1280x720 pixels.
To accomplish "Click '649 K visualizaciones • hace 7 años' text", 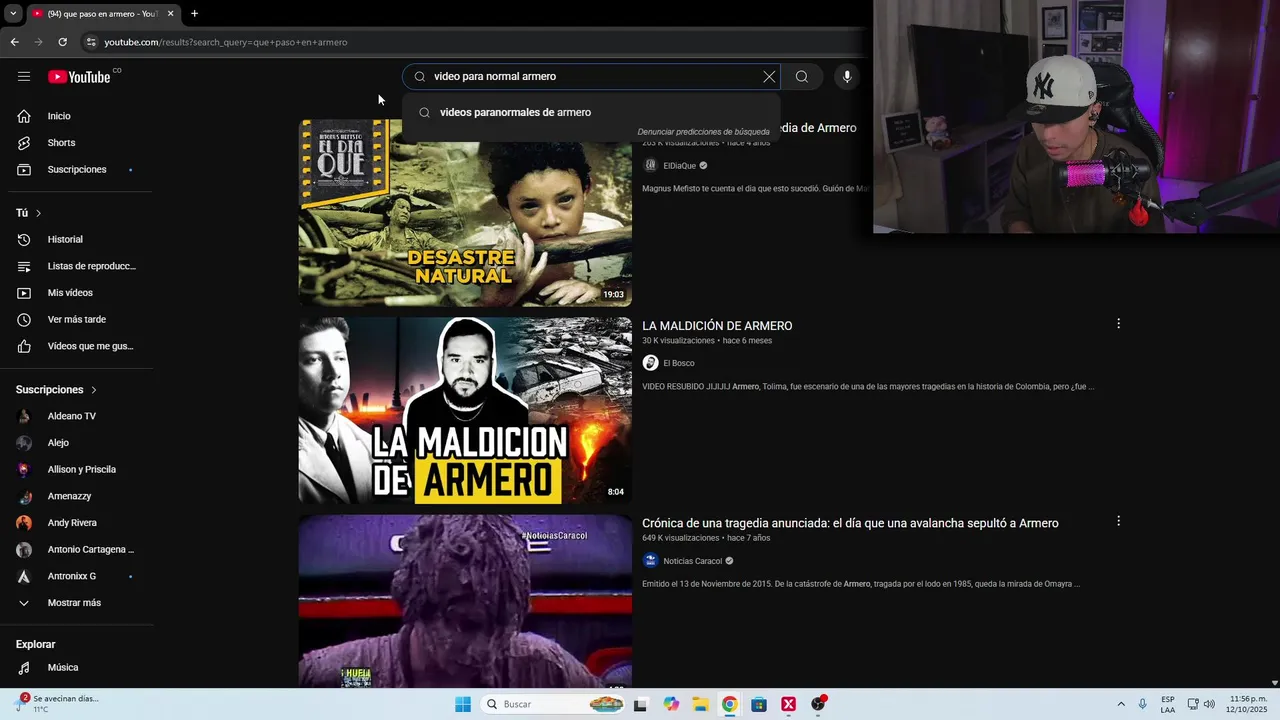I will pyautogui.click(x=706, y=538).
